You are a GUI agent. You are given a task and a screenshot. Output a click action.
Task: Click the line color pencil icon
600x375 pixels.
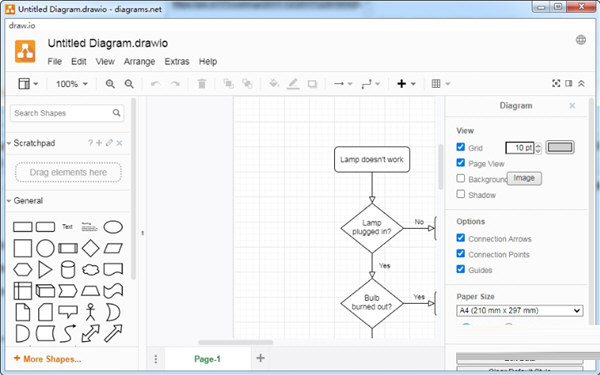293,84
